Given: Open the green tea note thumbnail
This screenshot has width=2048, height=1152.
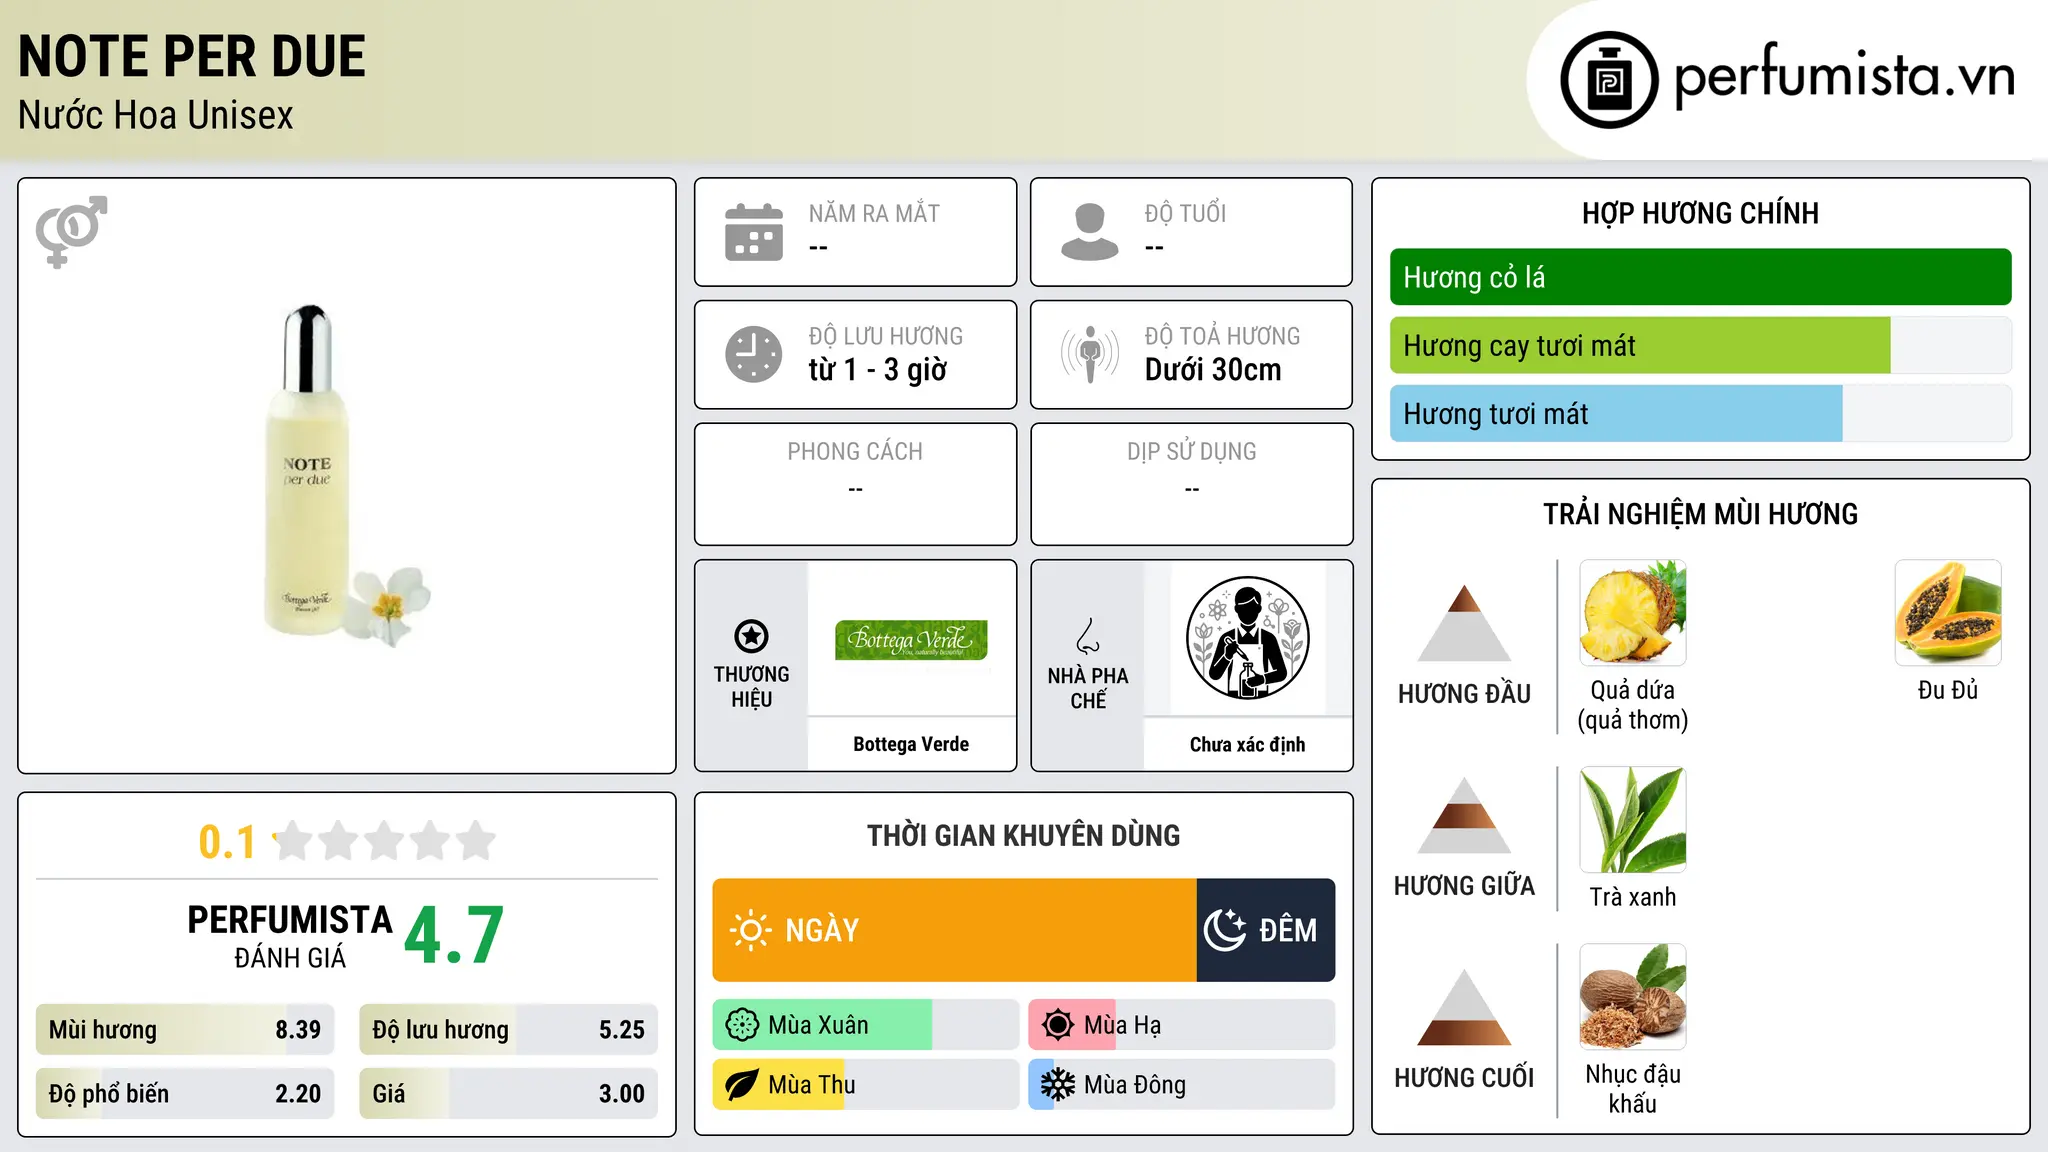Looking at the screenshot, I should coord(1633,820).
